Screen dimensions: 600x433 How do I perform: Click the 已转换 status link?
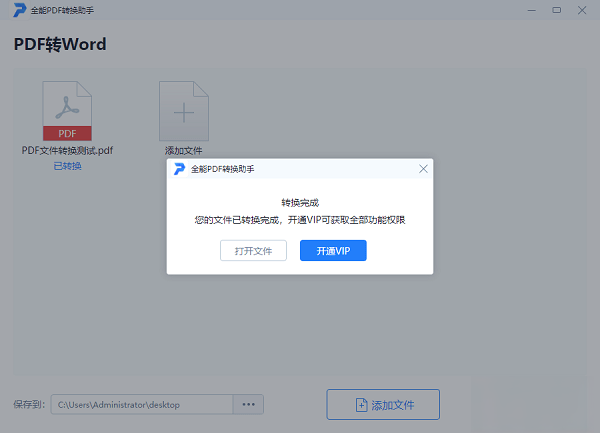pos(67,166)
